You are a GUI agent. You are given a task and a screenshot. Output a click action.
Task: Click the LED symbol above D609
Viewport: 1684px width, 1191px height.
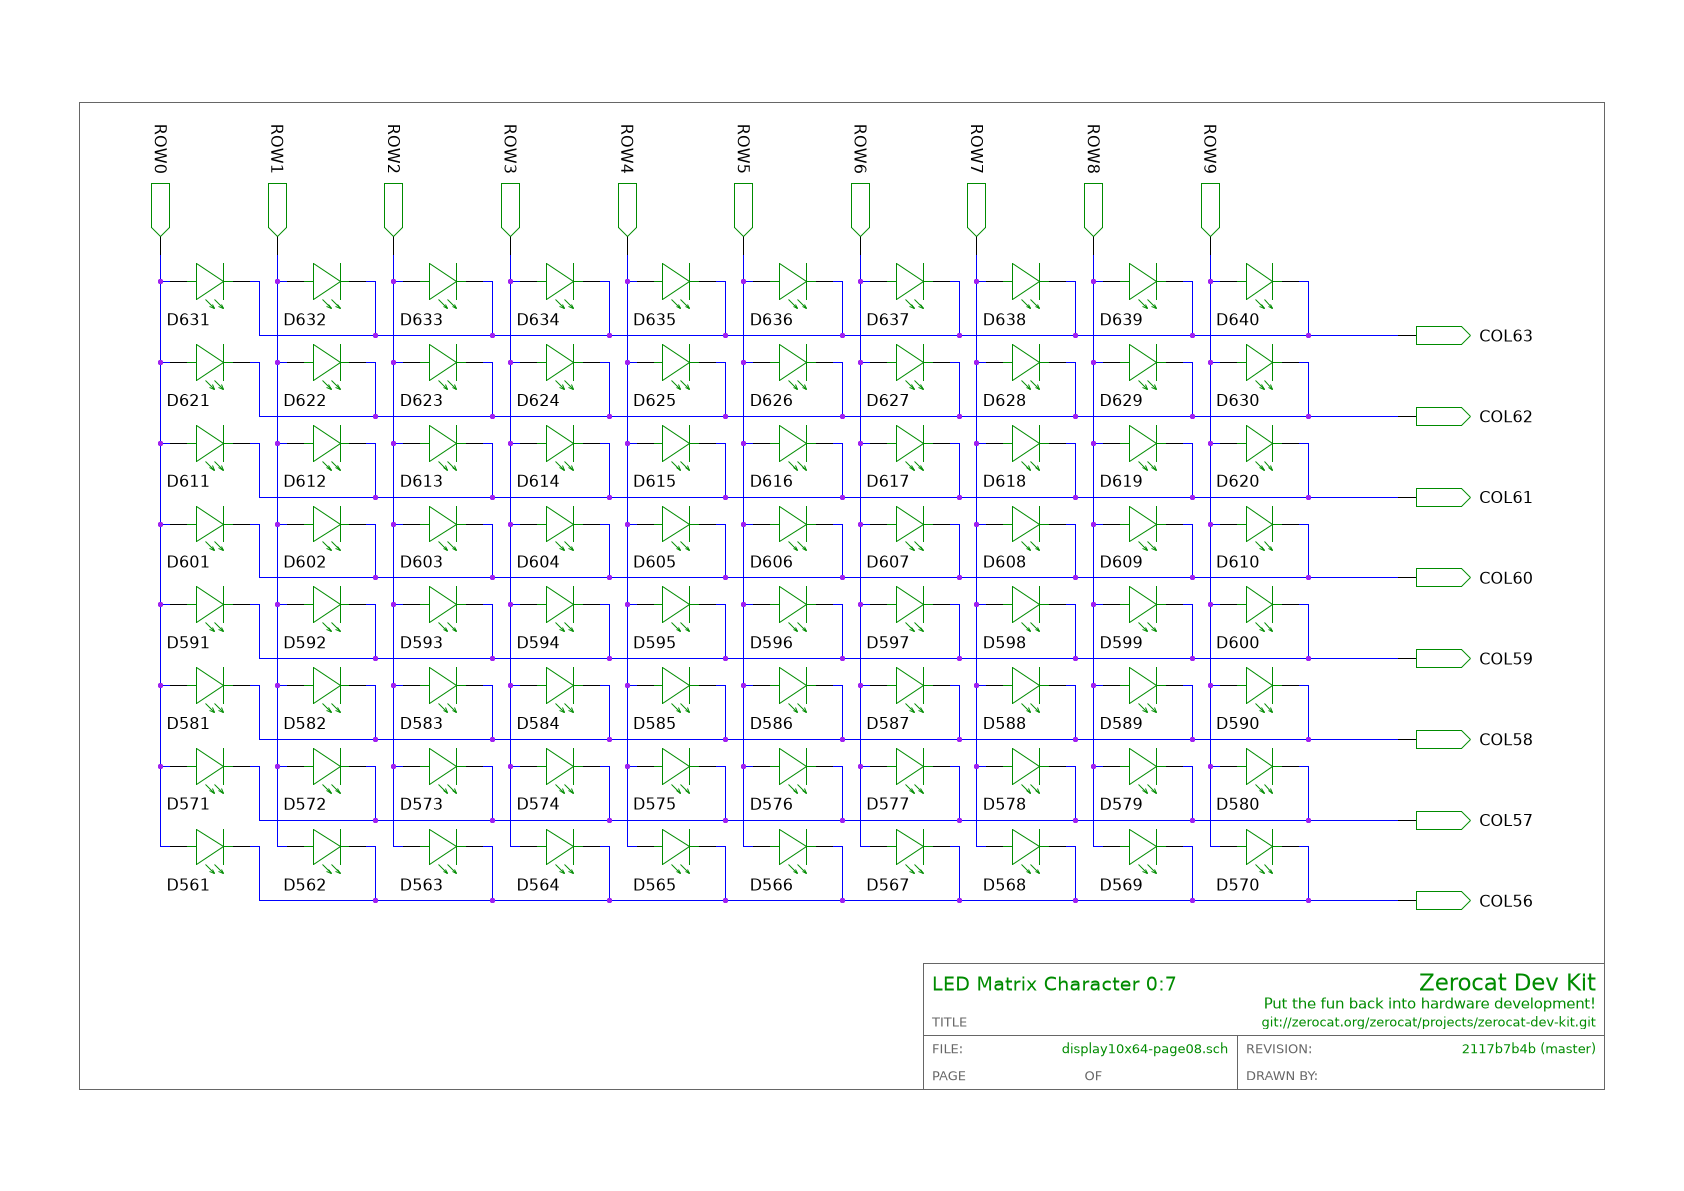click(x=1143, y=526)
